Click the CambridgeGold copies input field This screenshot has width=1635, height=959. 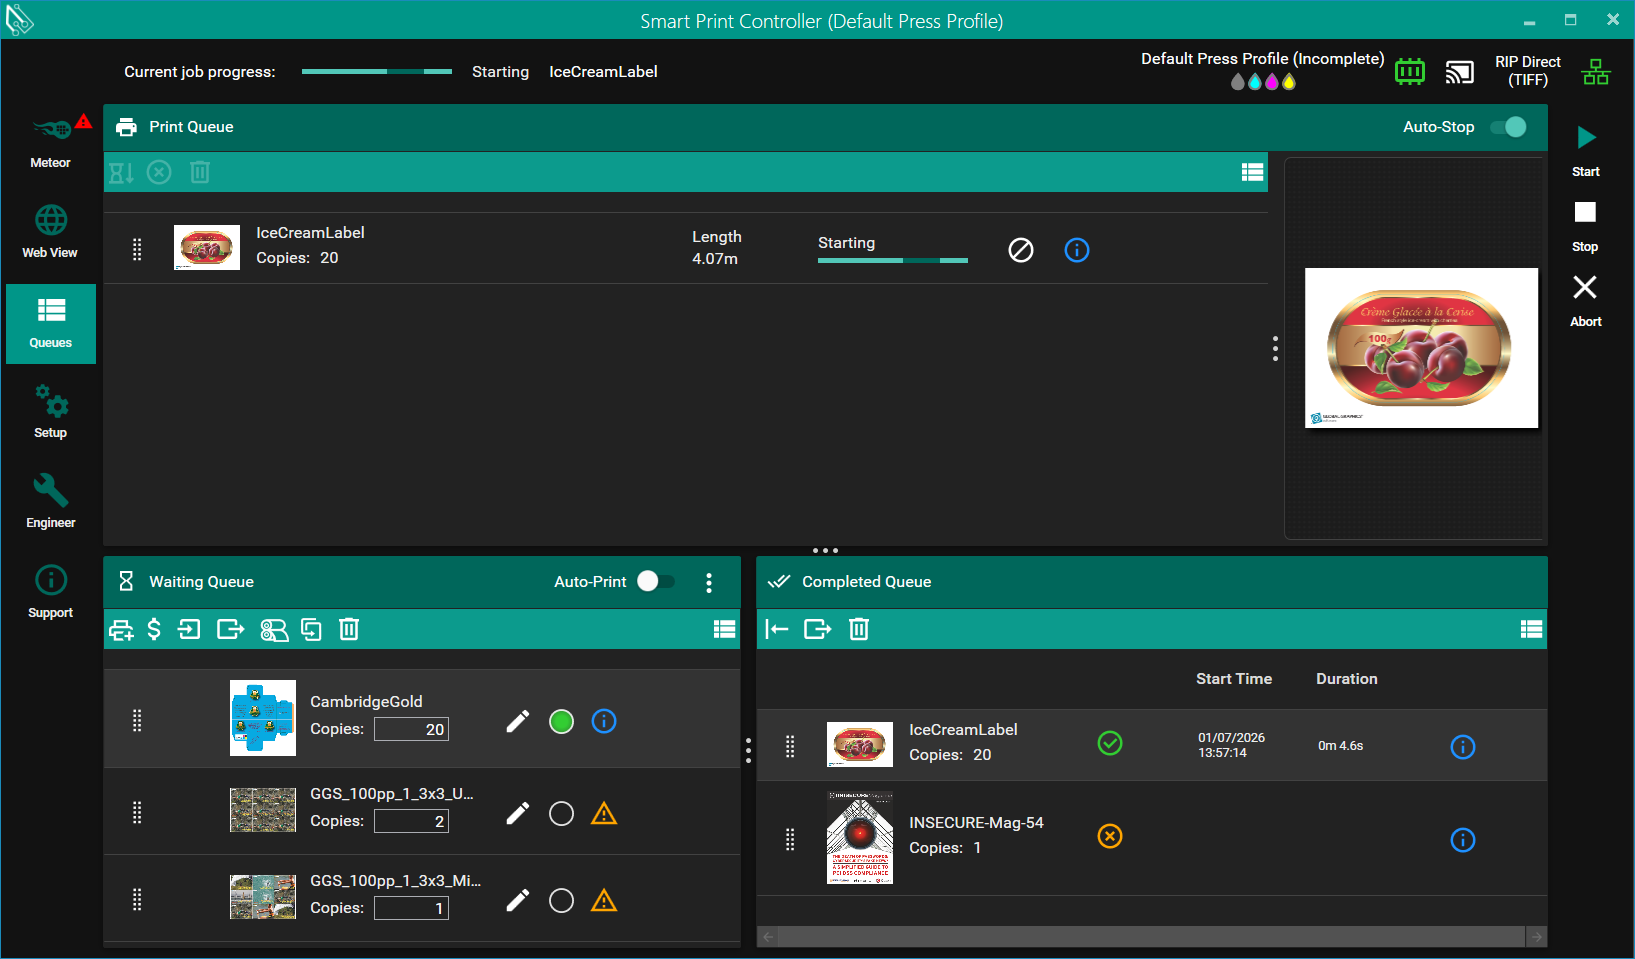point(411,729)
